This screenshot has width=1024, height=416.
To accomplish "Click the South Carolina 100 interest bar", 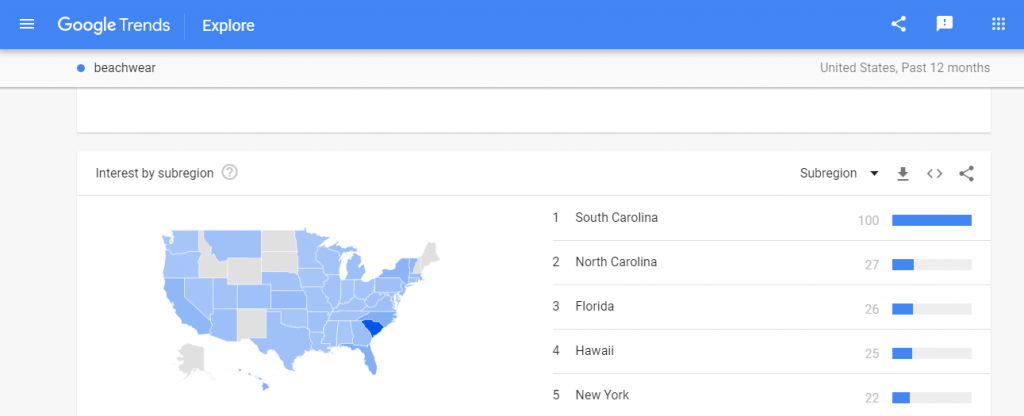I will (x=931, y=220).
